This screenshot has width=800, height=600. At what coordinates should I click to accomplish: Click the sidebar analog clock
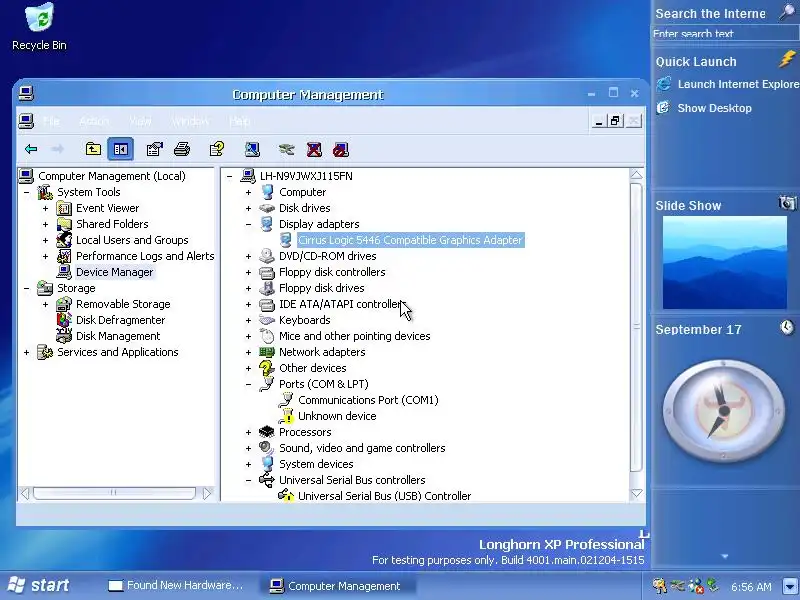click(x=723, y=411)
